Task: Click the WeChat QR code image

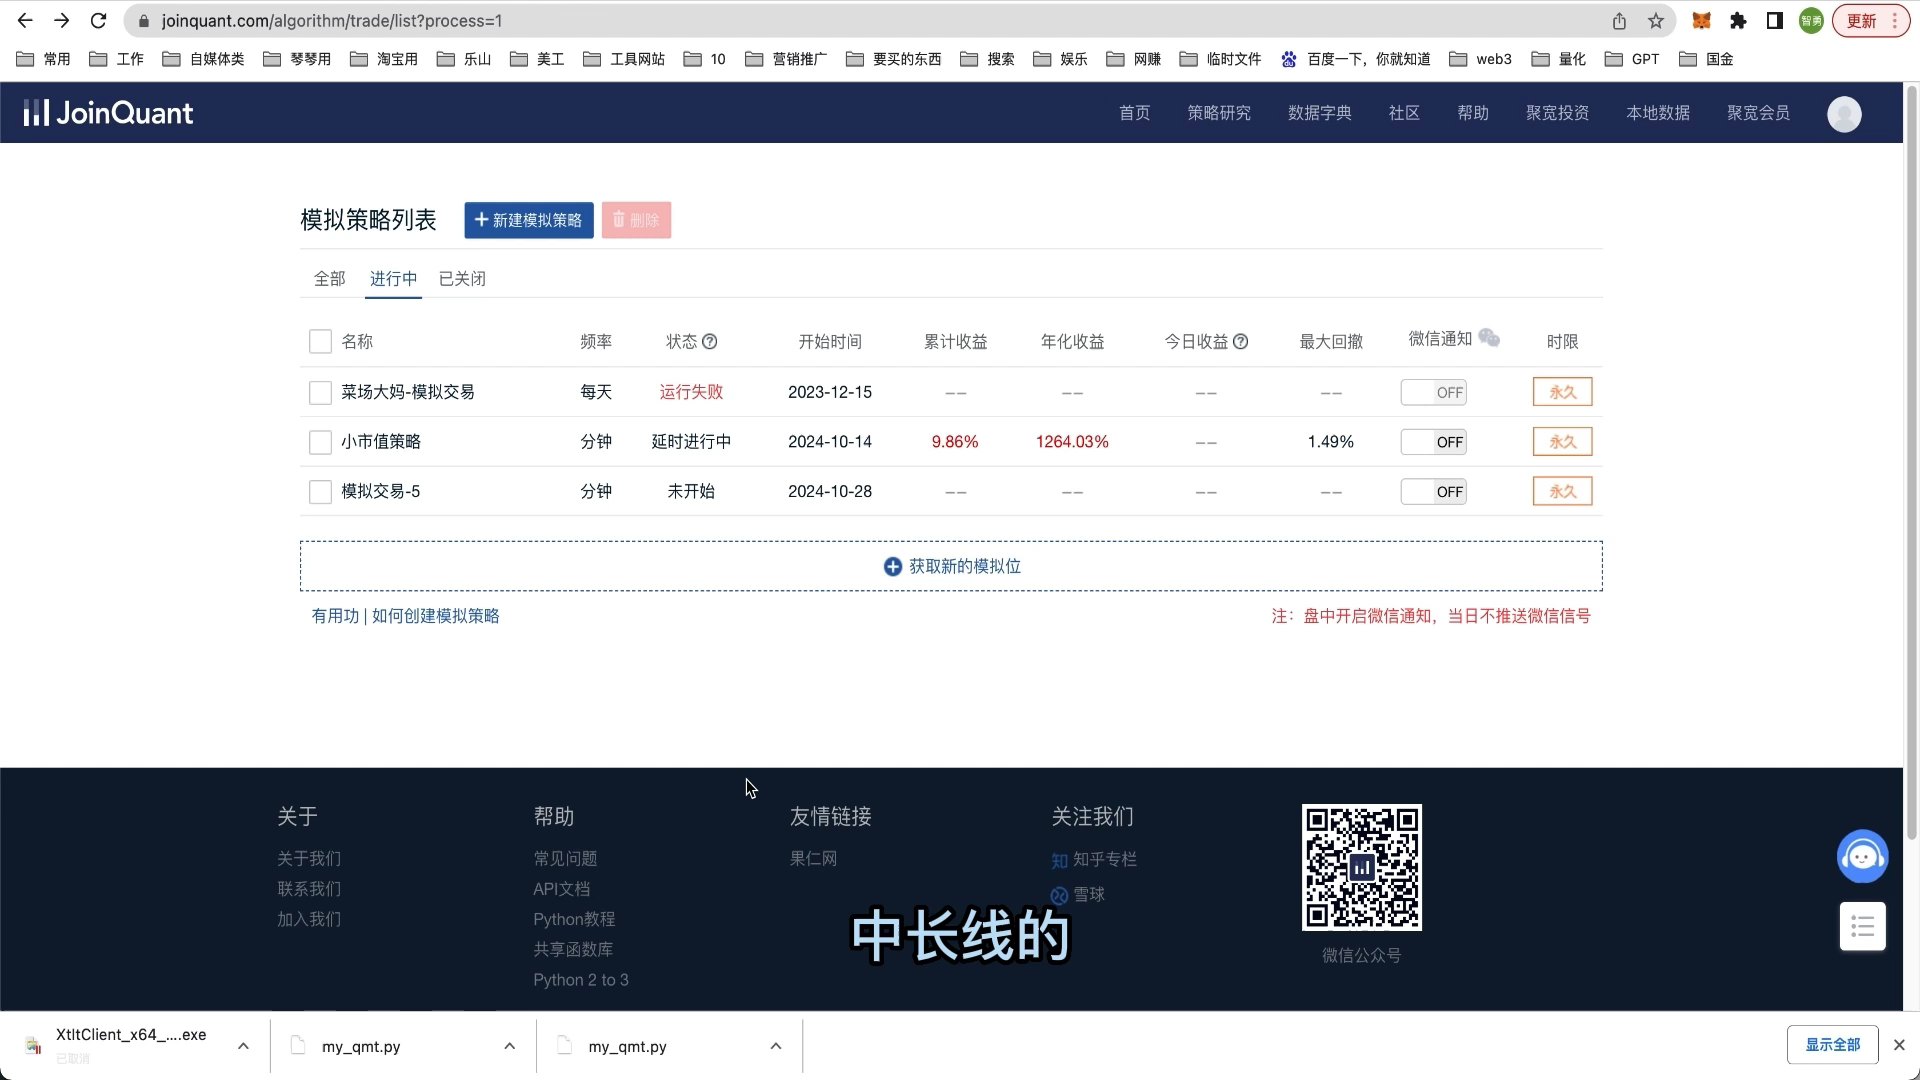Action: [x=1362, y=868]
